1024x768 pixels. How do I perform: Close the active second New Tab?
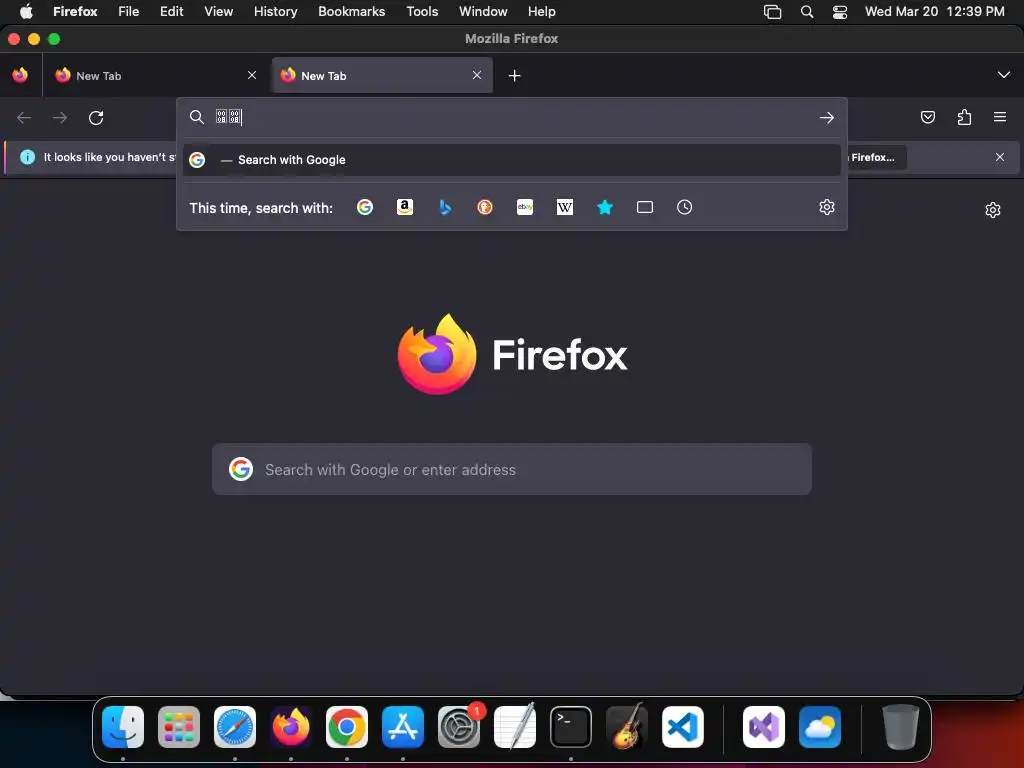coord(477,75)
